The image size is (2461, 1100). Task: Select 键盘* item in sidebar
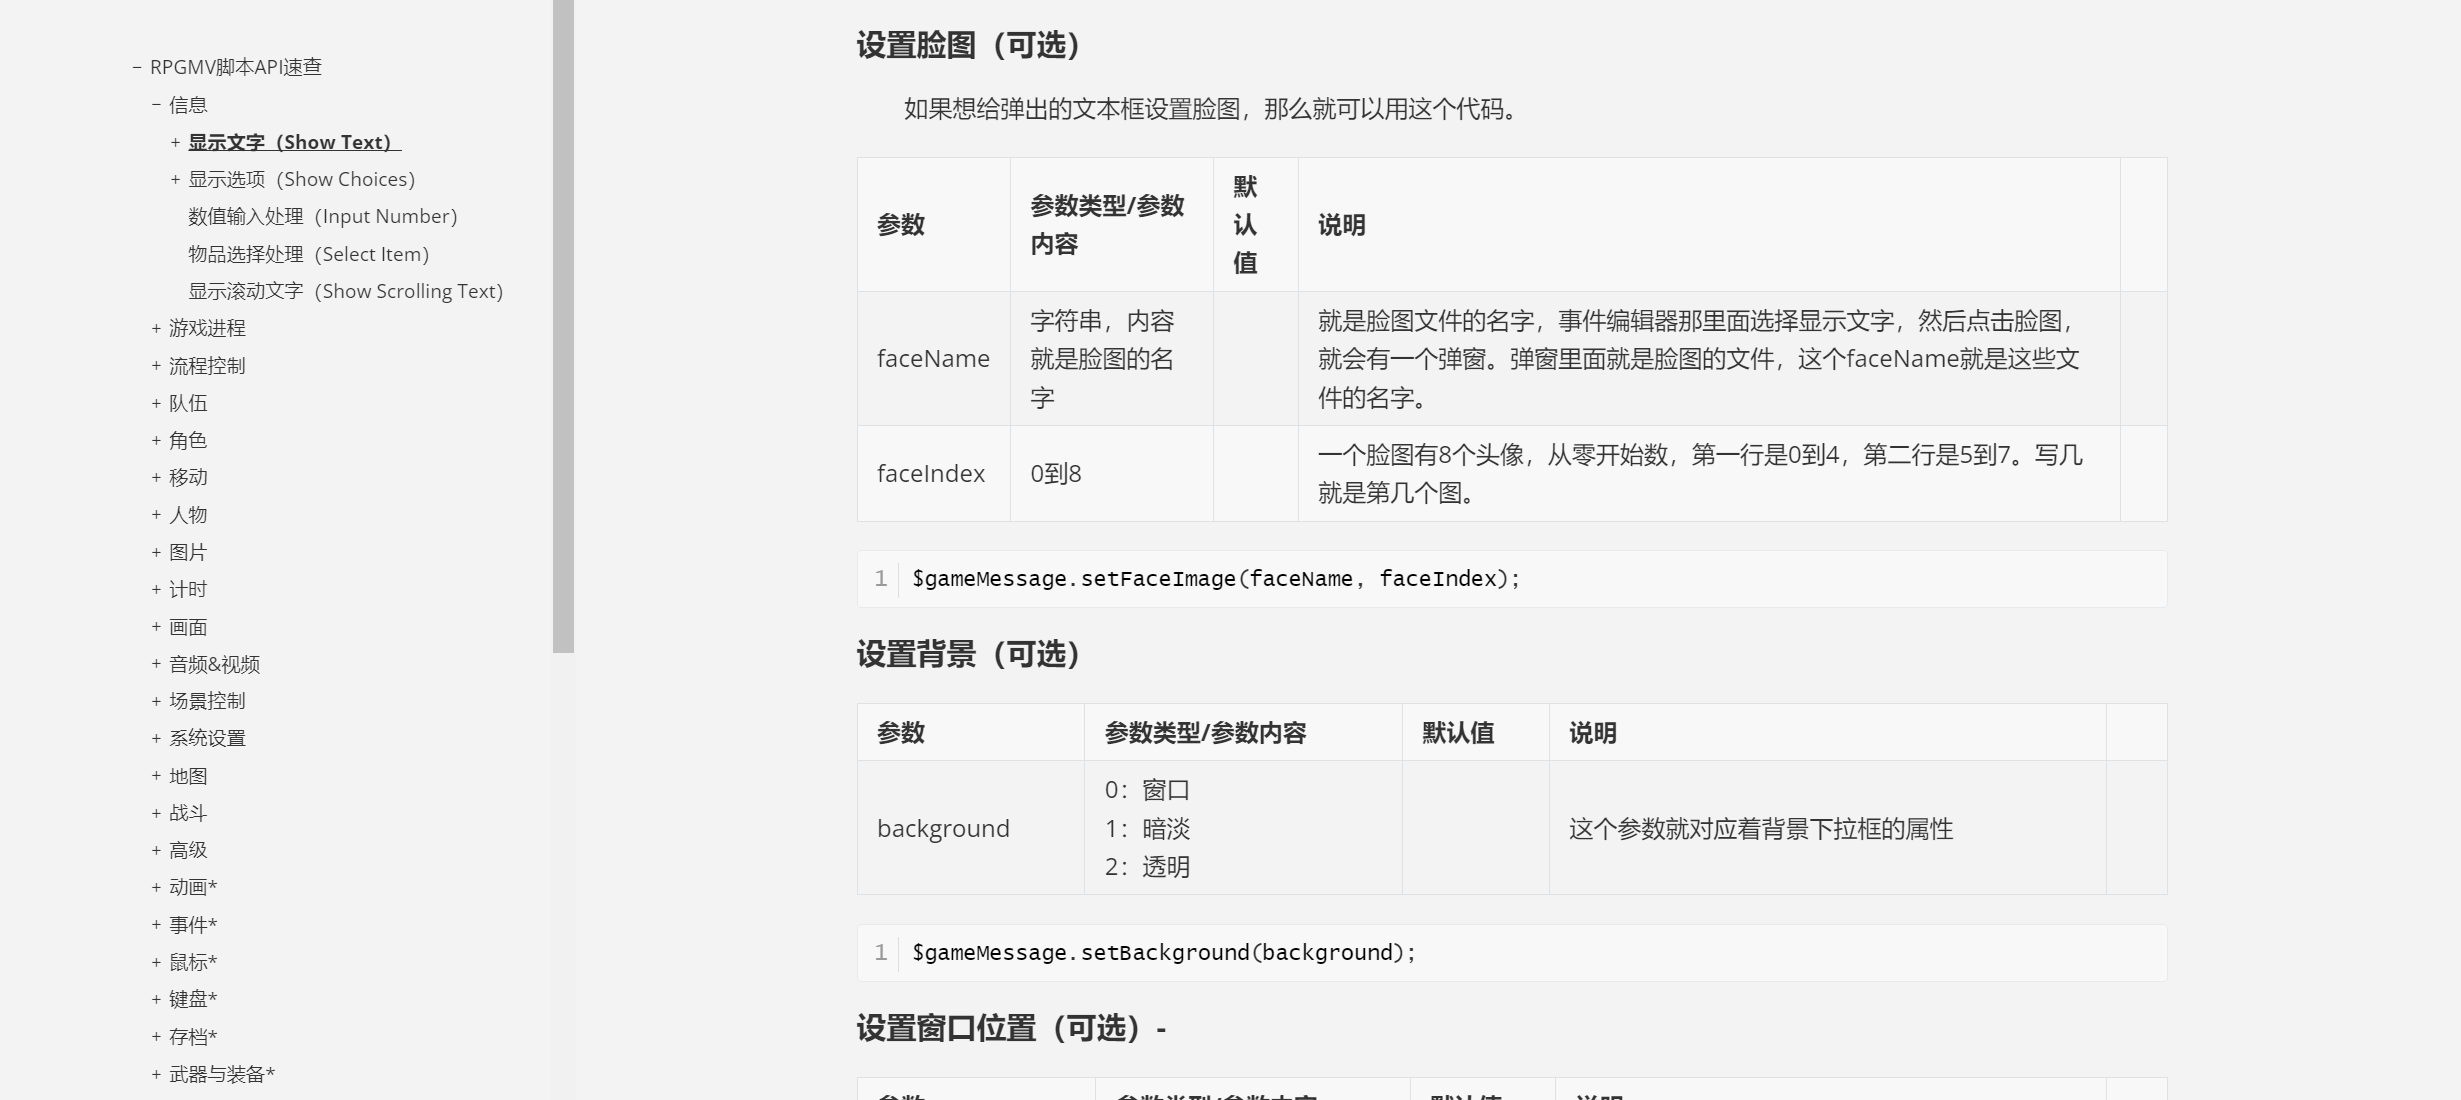pos(193,999)
